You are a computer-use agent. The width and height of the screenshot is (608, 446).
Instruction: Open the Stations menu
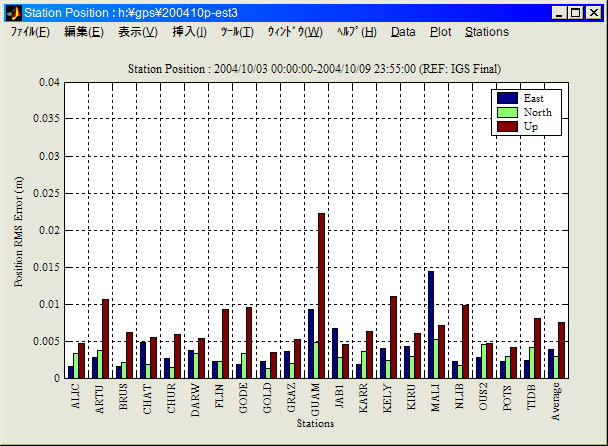click(487, 32)
